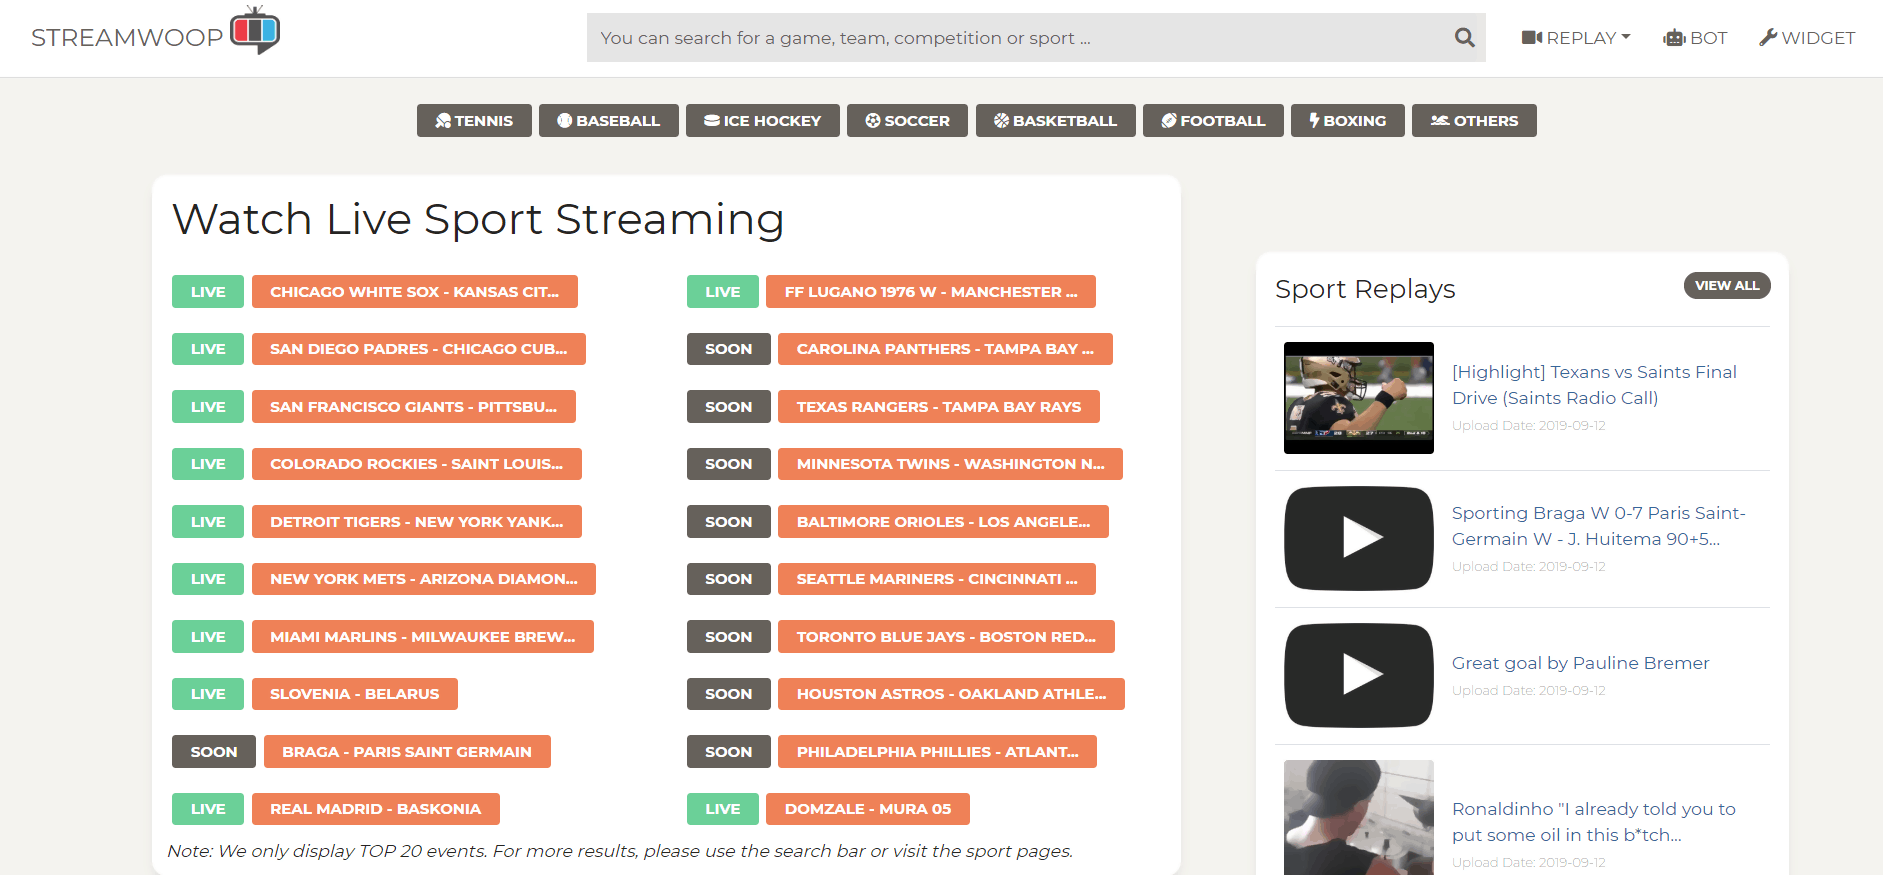This screenshot has width=1883, height=875.
Task: Click the boxing lightning icon
Action: coord(1315,121)
